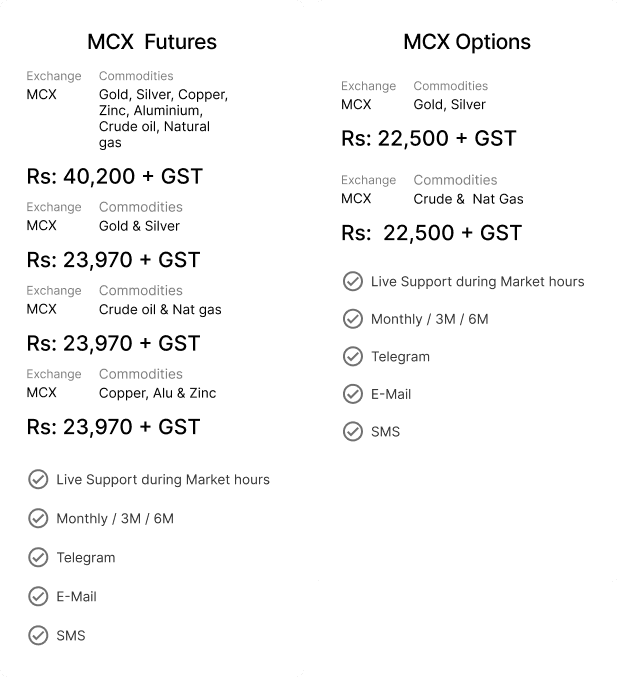Click checkmark icon next to Options SMS
This screenshot has height=677, width=619.
pos(353,432)
